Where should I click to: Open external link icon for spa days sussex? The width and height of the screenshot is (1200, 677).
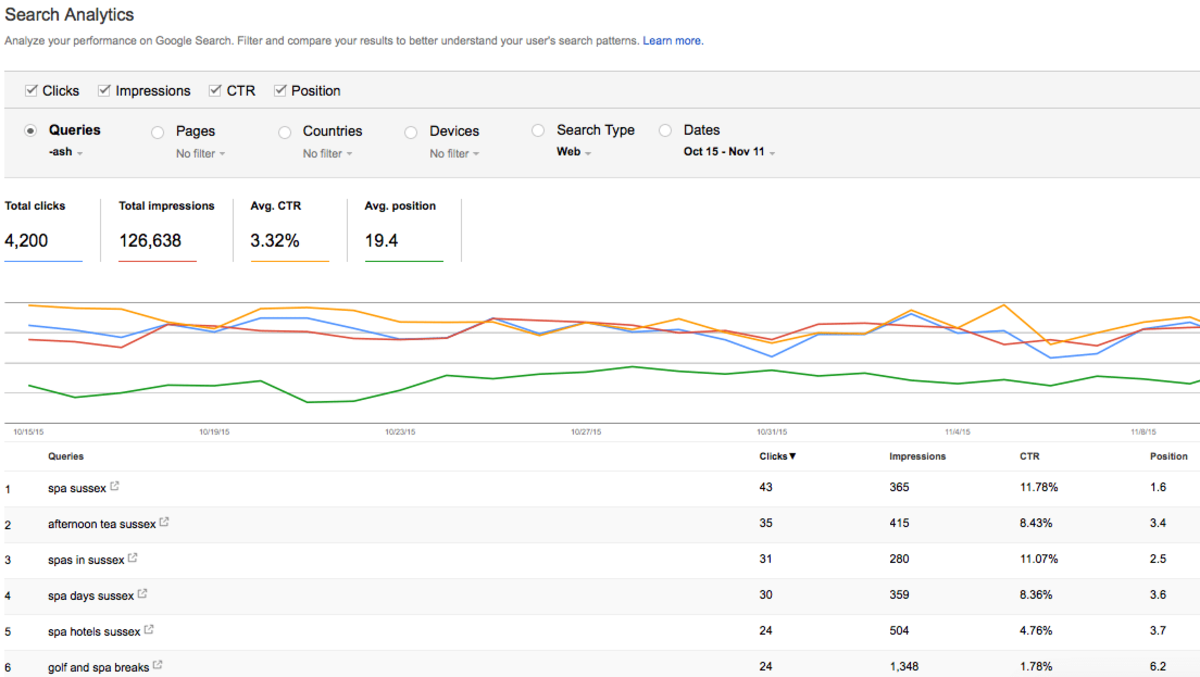point(142,594)
